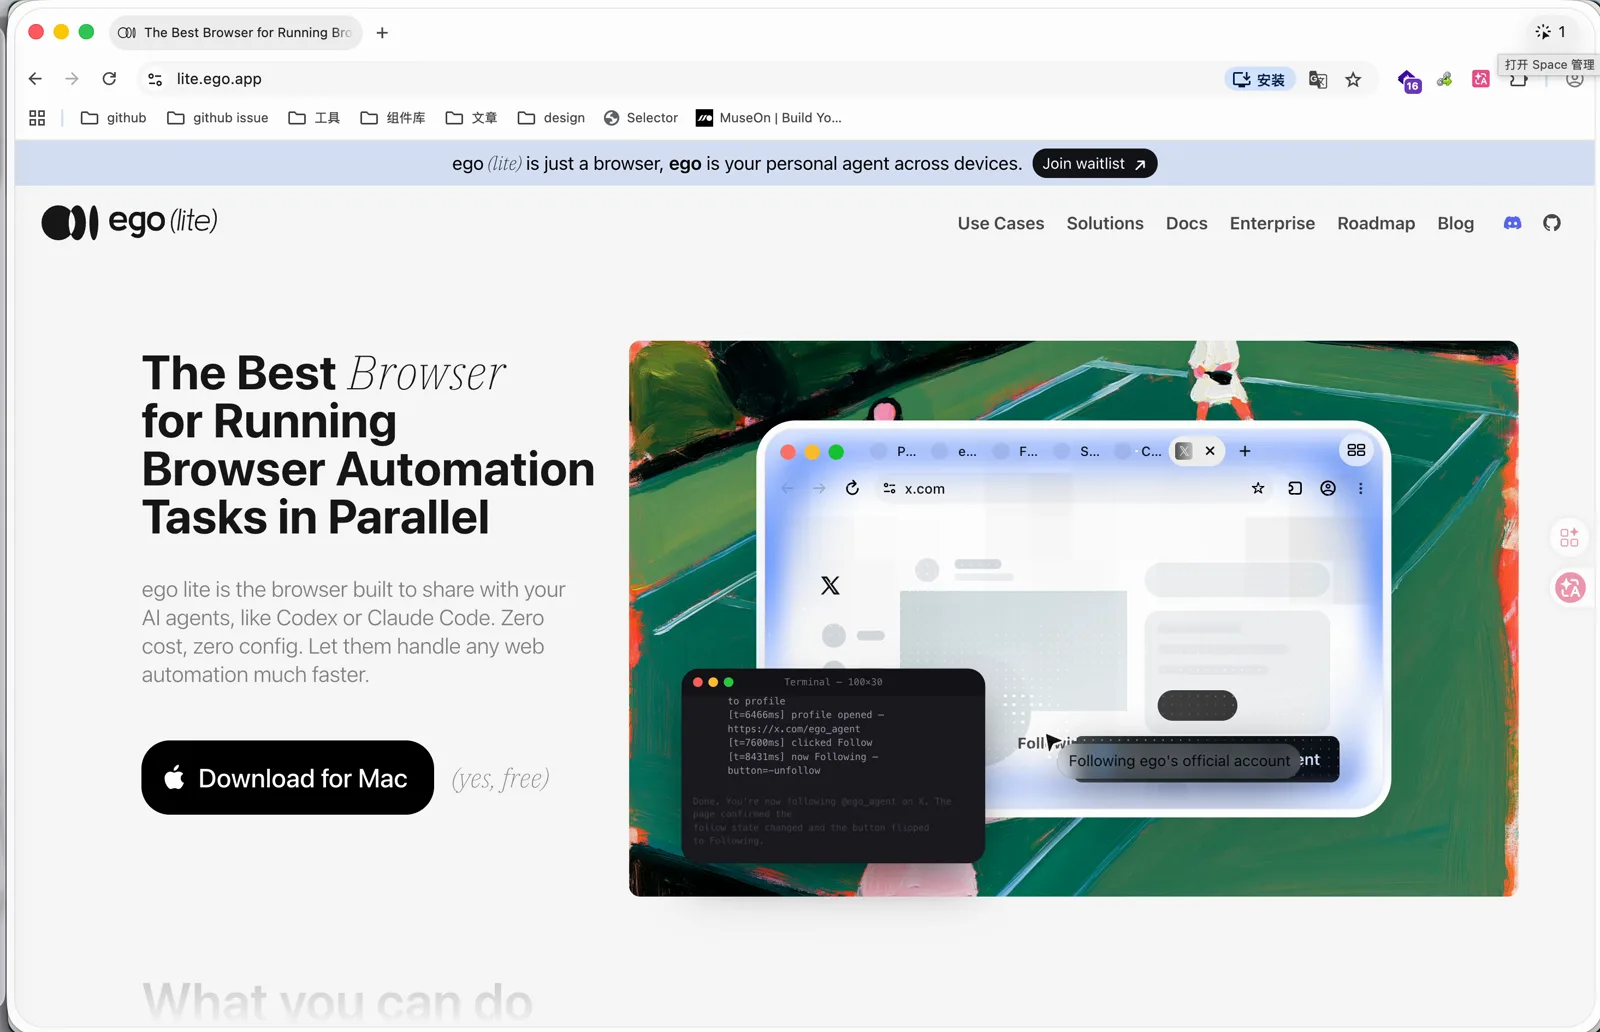This screenshot has width=1600, height=1032.
Task: Expand the design bookmark folder
Action: coord(551,118)
